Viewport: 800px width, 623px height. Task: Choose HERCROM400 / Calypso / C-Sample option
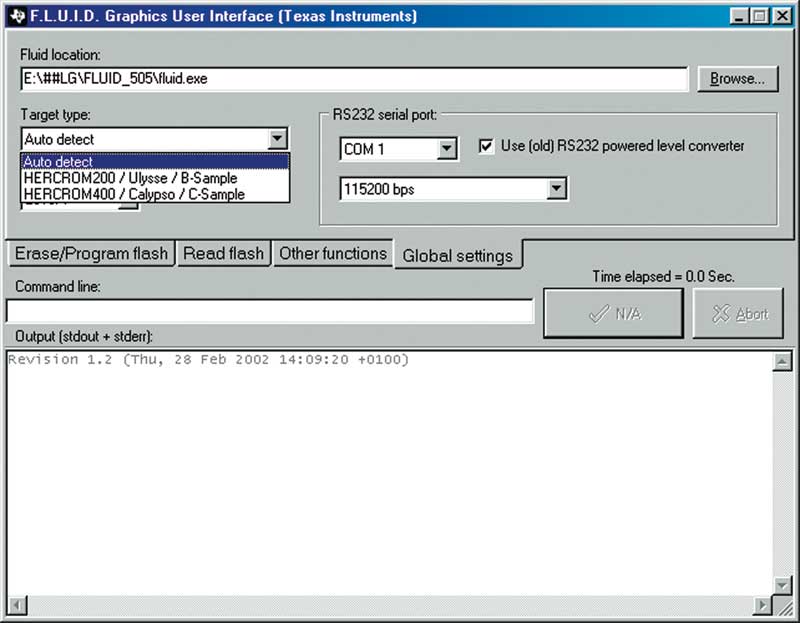(155, 194)
